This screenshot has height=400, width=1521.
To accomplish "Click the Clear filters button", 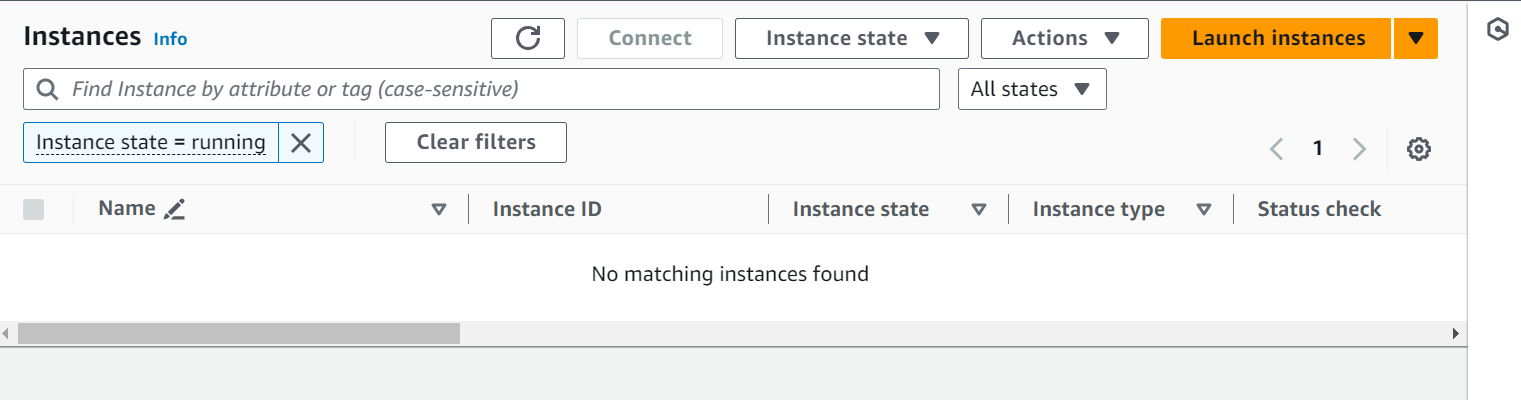I will coord(476,142).
